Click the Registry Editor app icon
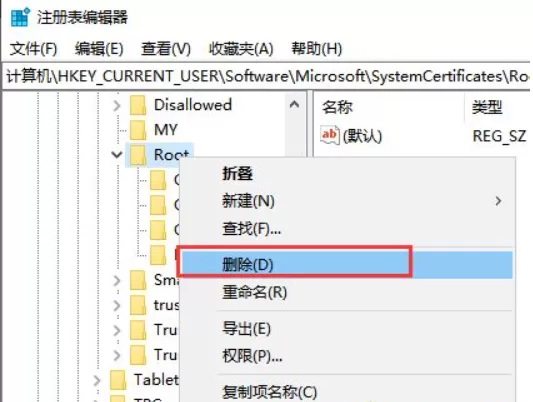The image size is (533, 402). click(20, 17)
